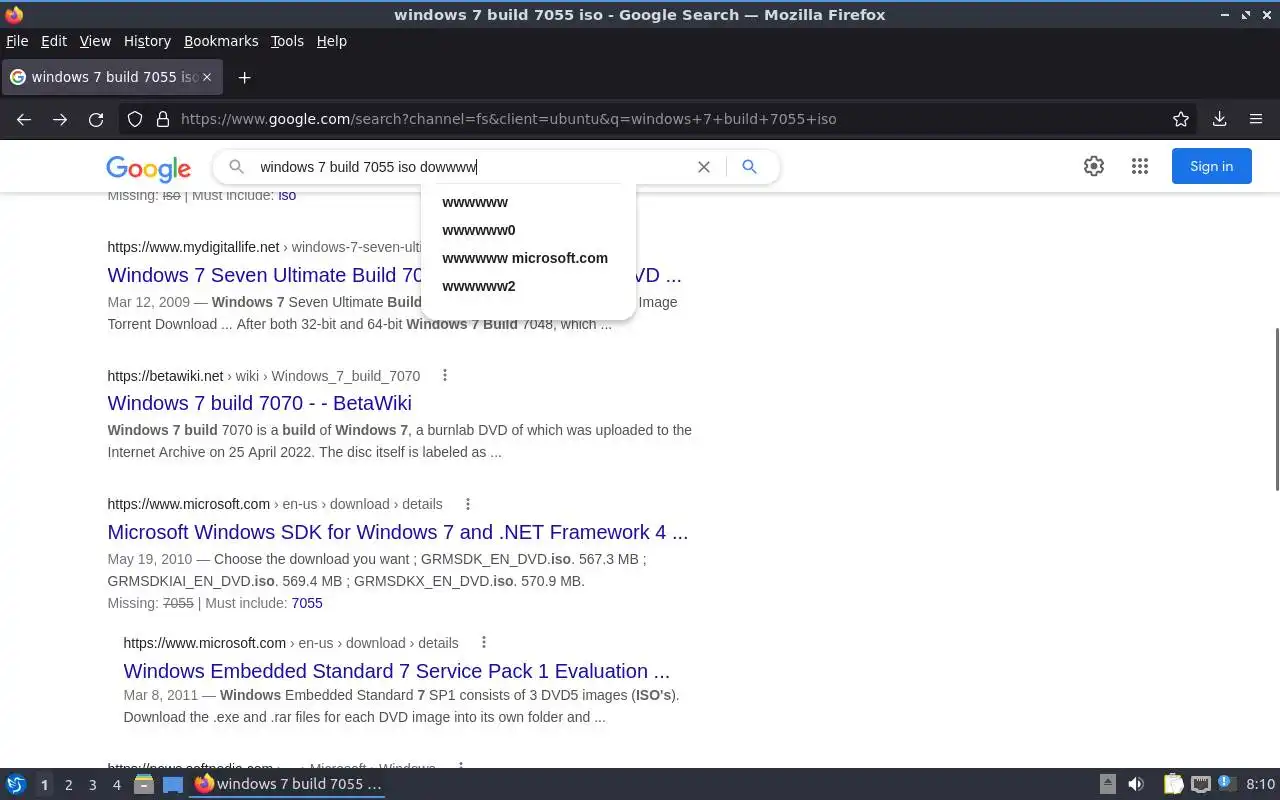The width and height of the screenshot is (1280, 800).
Task: Reload the current page
Action: click(x=96, y=119)
